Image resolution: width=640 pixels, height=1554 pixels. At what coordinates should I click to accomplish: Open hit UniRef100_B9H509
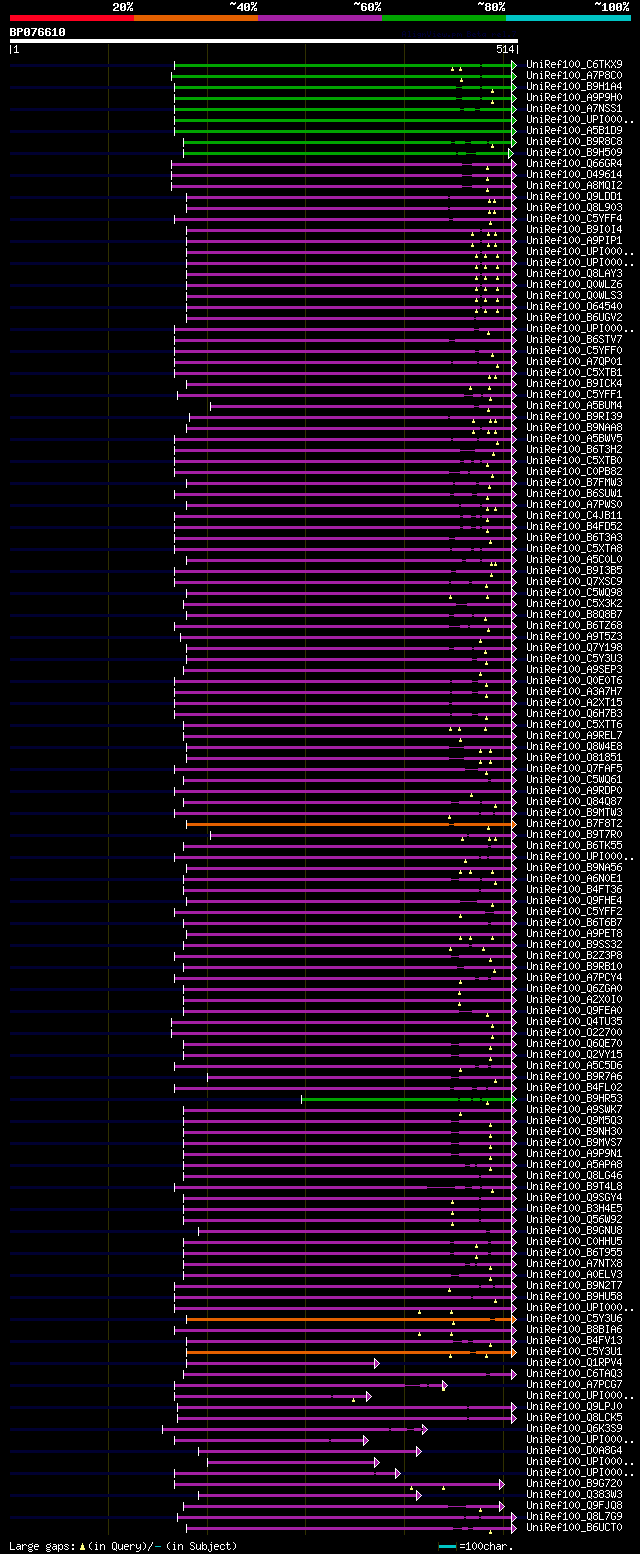pos(574,152)
